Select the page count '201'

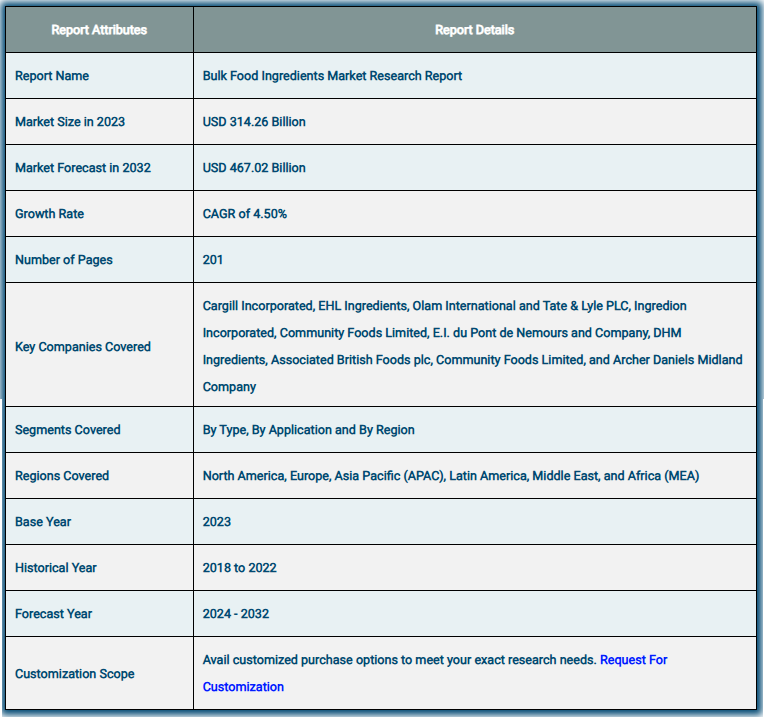[x=213, y=260]
